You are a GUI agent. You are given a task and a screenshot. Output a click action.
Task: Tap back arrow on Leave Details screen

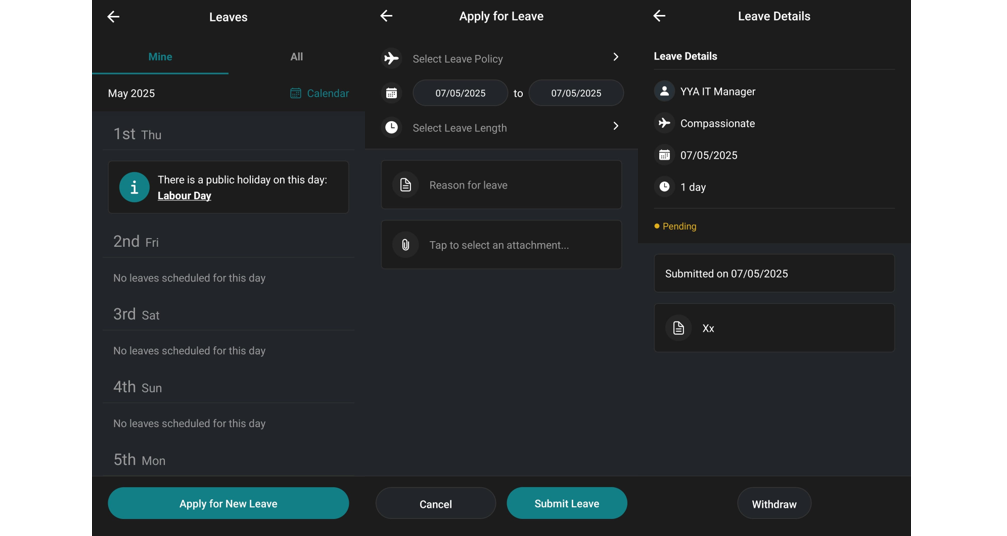pos(660,16)
